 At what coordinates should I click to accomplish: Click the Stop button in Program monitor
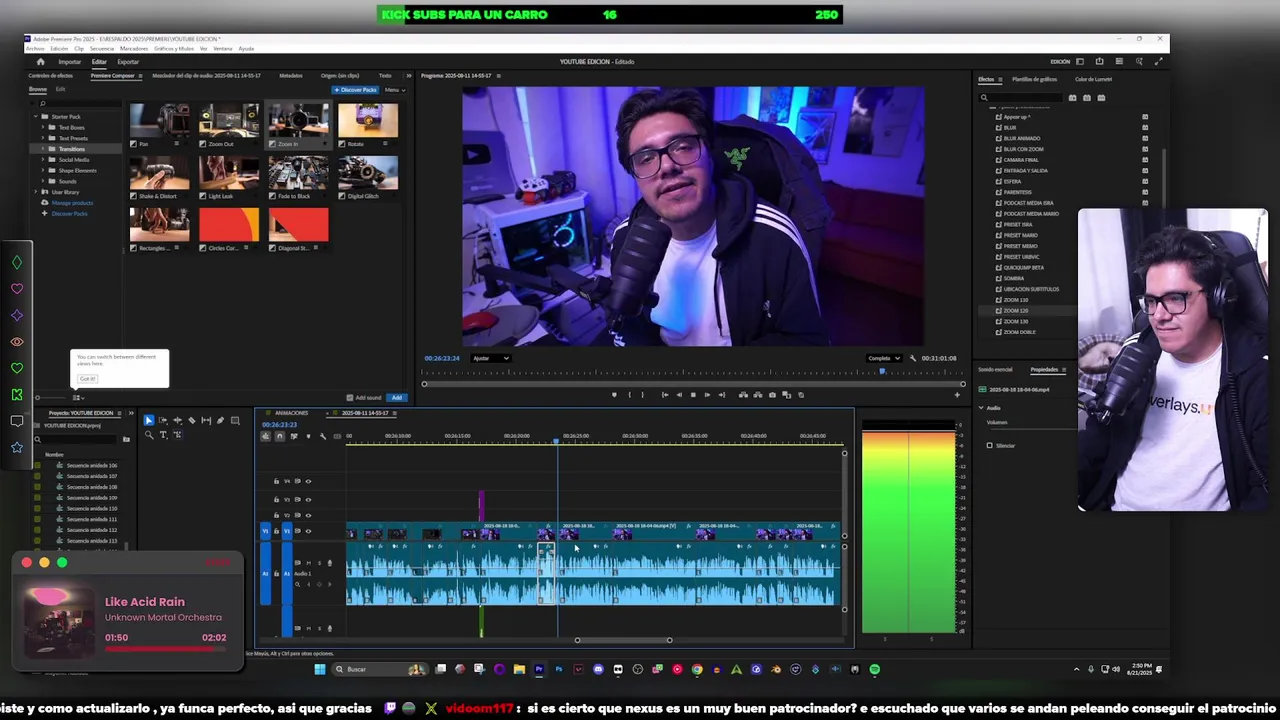coord(693,395)
